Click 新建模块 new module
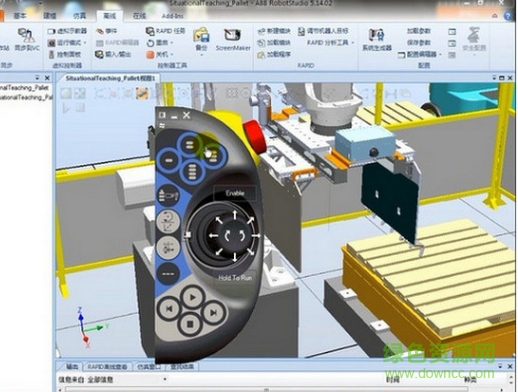The height and width of the screenshot is (392, 518). (274, 31)
